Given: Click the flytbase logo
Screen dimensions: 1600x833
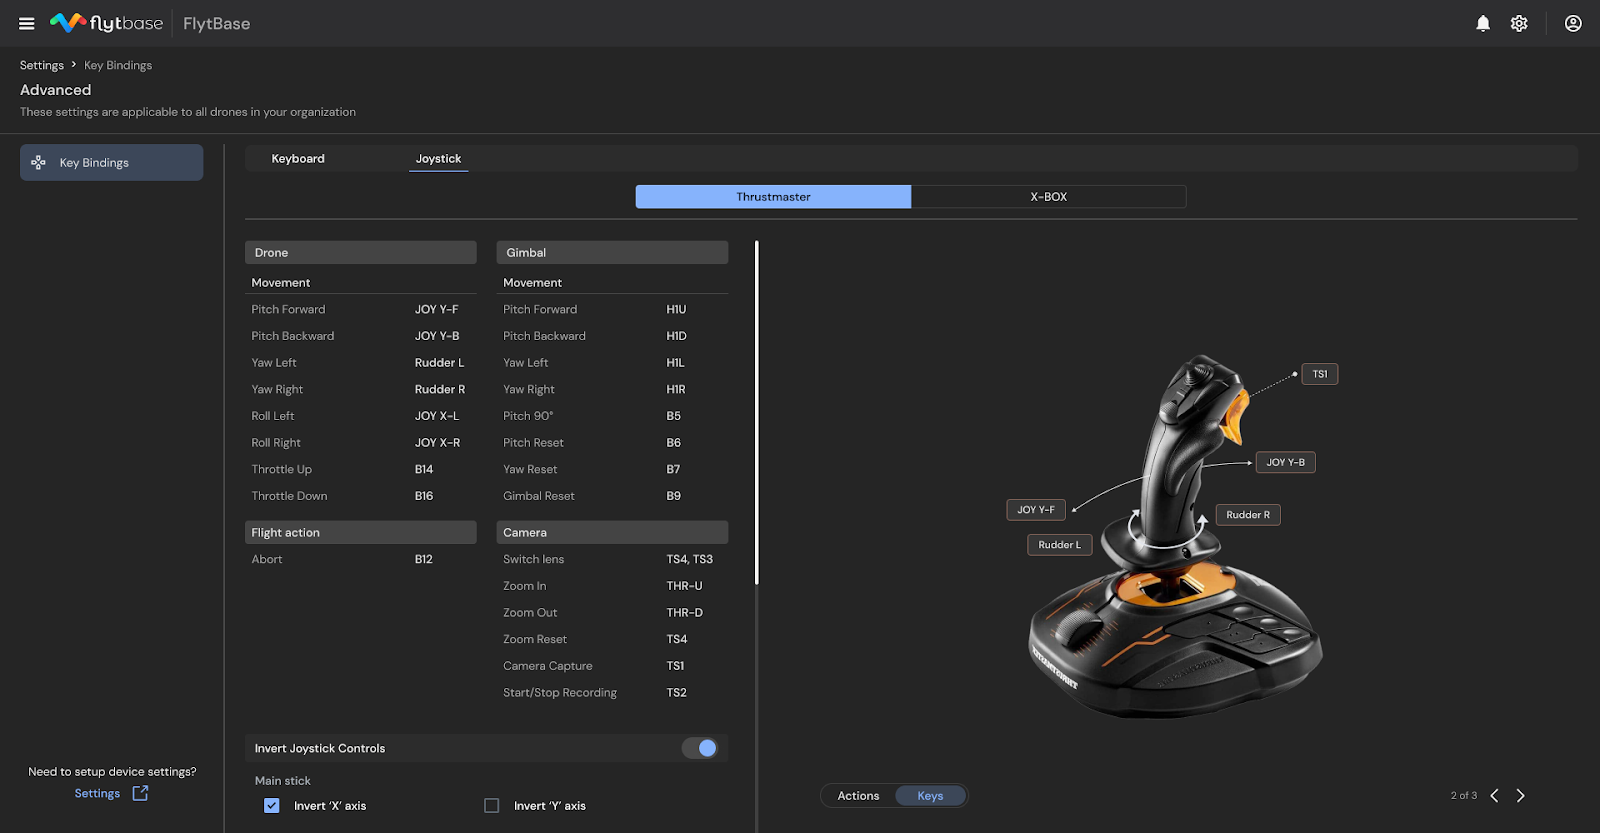Looking at the screenshot, I should [x=107, y=23].
